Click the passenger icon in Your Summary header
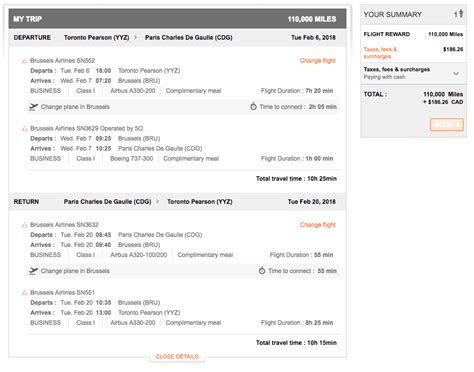This screenshot has height=372, width=474. (x=461, y=14)
